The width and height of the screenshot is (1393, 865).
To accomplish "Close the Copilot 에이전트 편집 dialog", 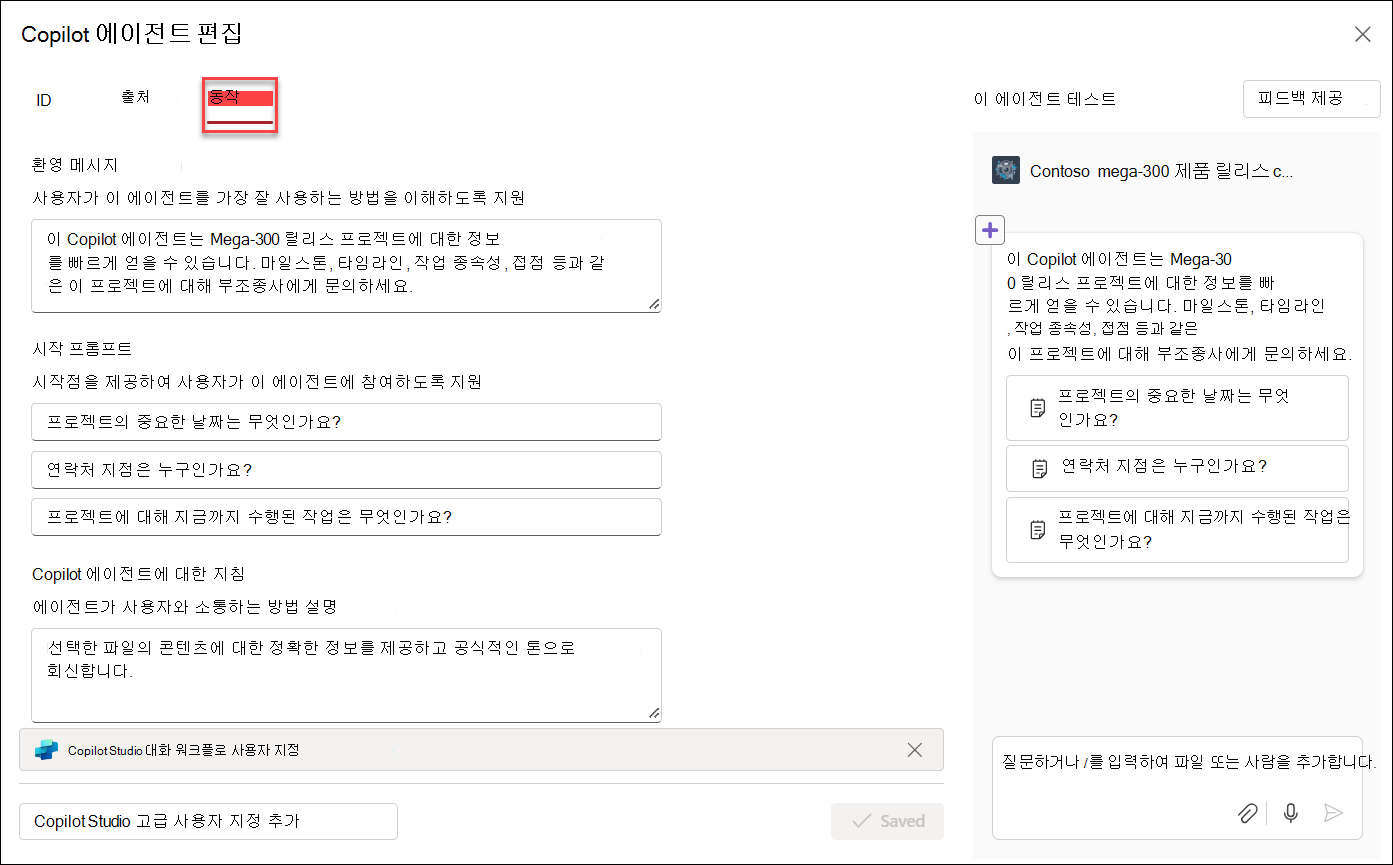I will pos(1362,34).
